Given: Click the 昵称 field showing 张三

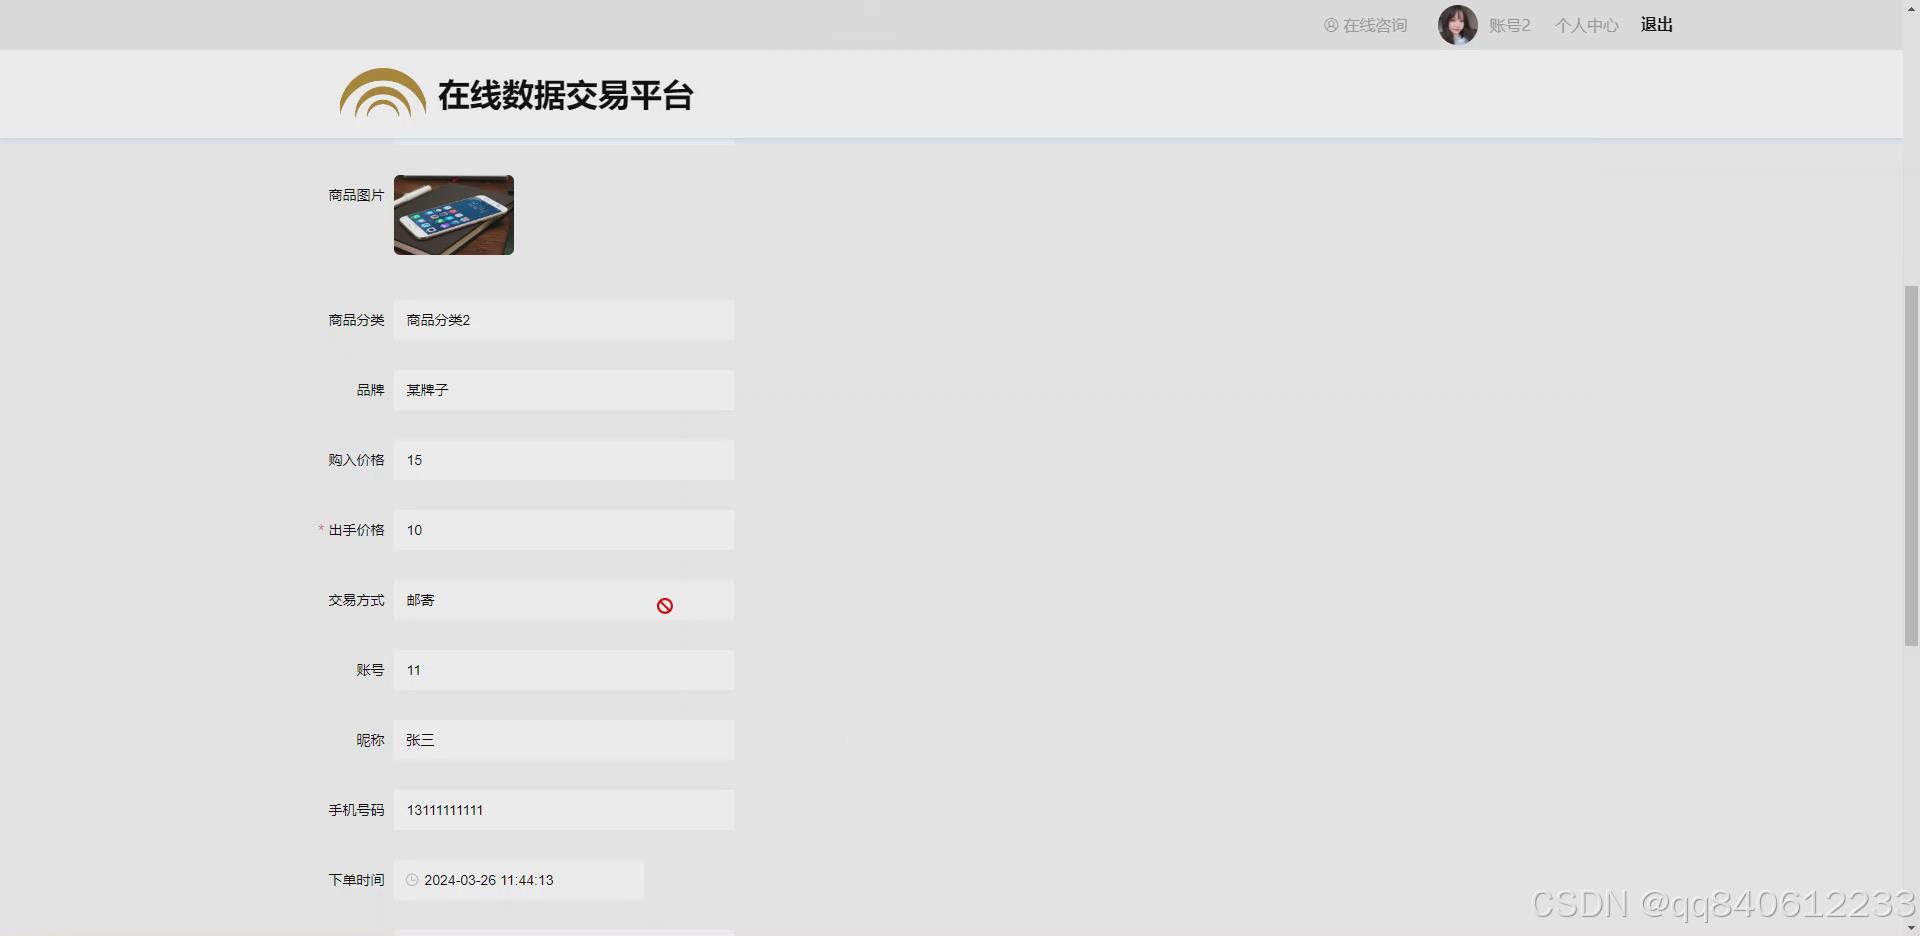Looking at the screenshot, I should [564, 740].
